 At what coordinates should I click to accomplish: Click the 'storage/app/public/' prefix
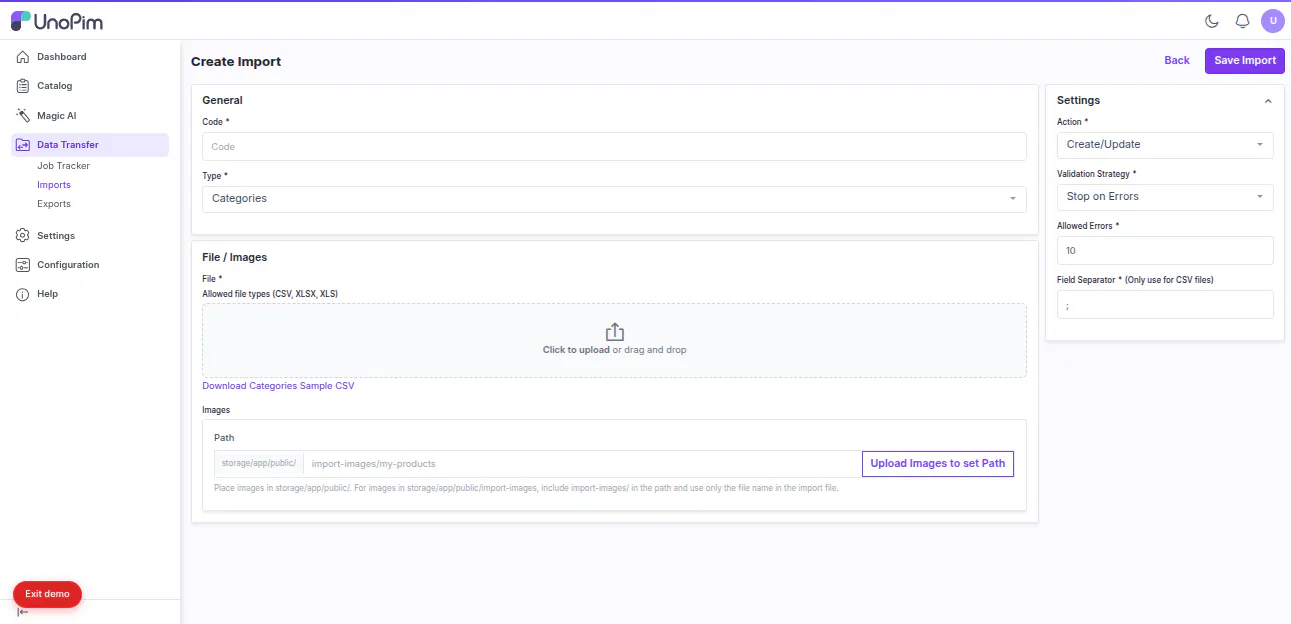[x=259, y=464]
